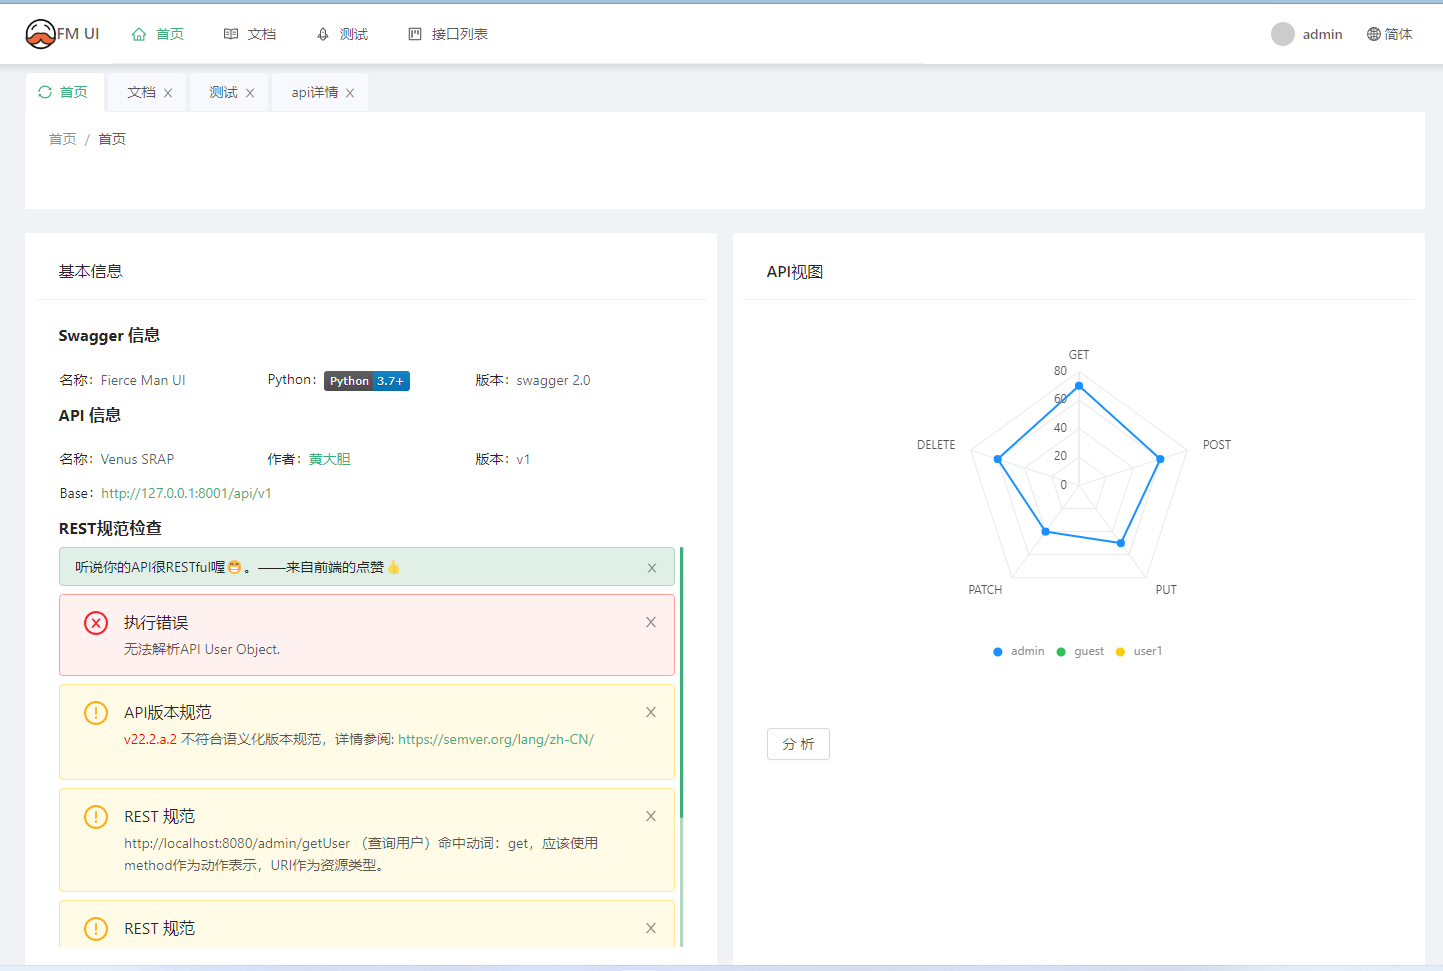Click warning icon in getUser REST 规范 alert
1443x971 pixels.
pos(96,817)
